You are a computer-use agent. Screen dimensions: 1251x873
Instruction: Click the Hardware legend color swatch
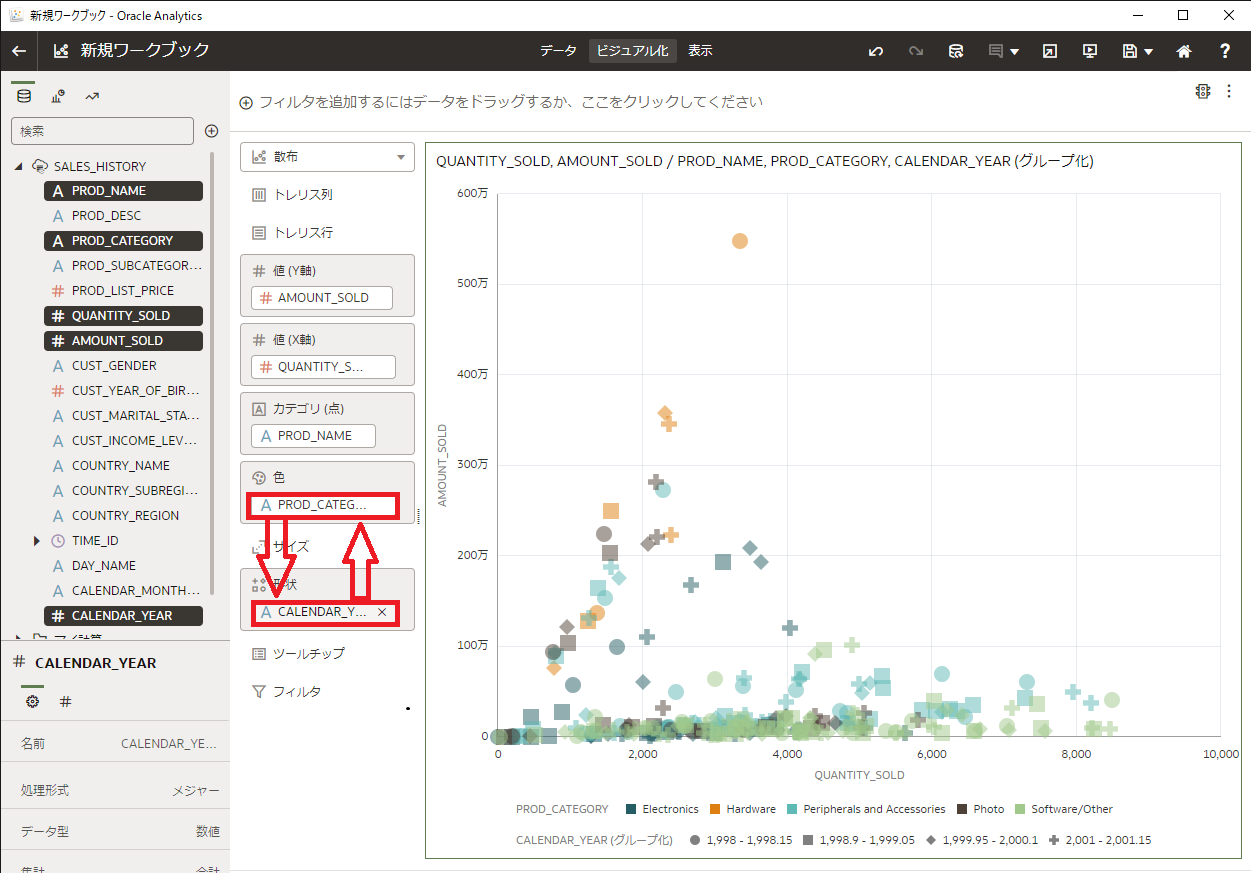point(716,809)
